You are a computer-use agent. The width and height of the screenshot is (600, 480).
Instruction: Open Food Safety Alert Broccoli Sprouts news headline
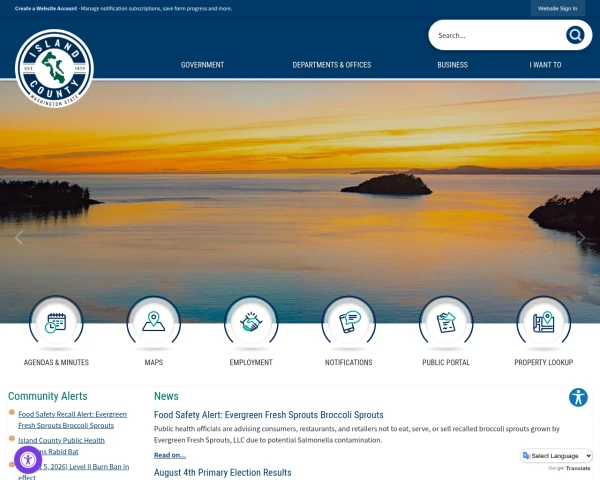click(x=269, y=415)
